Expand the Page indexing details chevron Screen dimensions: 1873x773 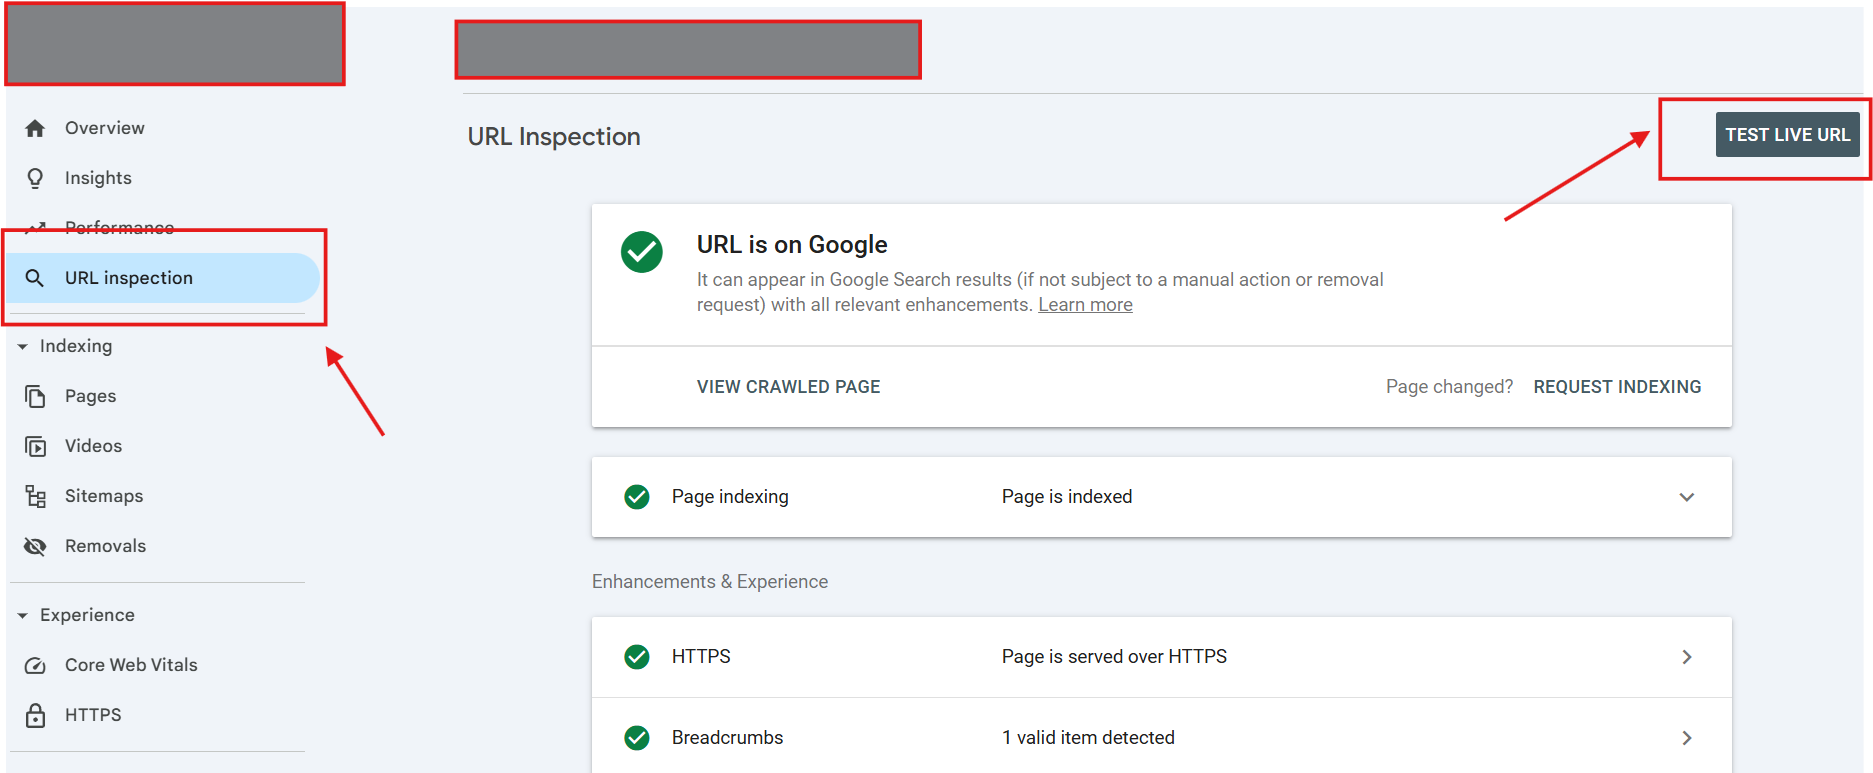1686,497
